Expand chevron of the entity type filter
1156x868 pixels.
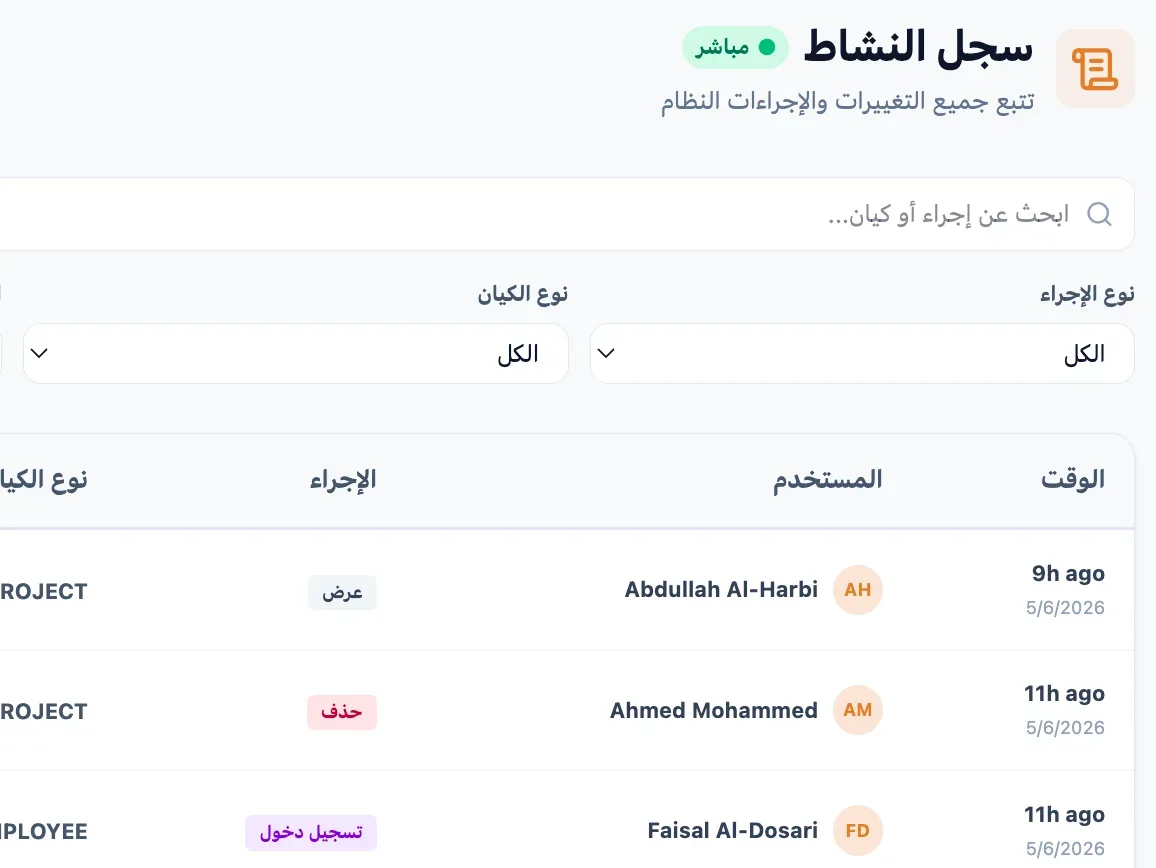[39, 353]
